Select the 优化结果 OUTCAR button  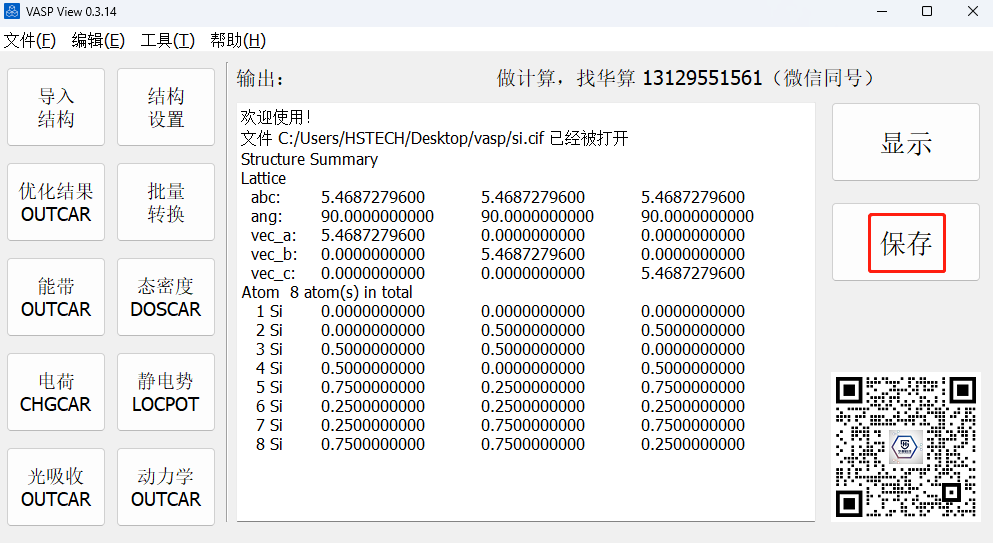click(56, 203)
